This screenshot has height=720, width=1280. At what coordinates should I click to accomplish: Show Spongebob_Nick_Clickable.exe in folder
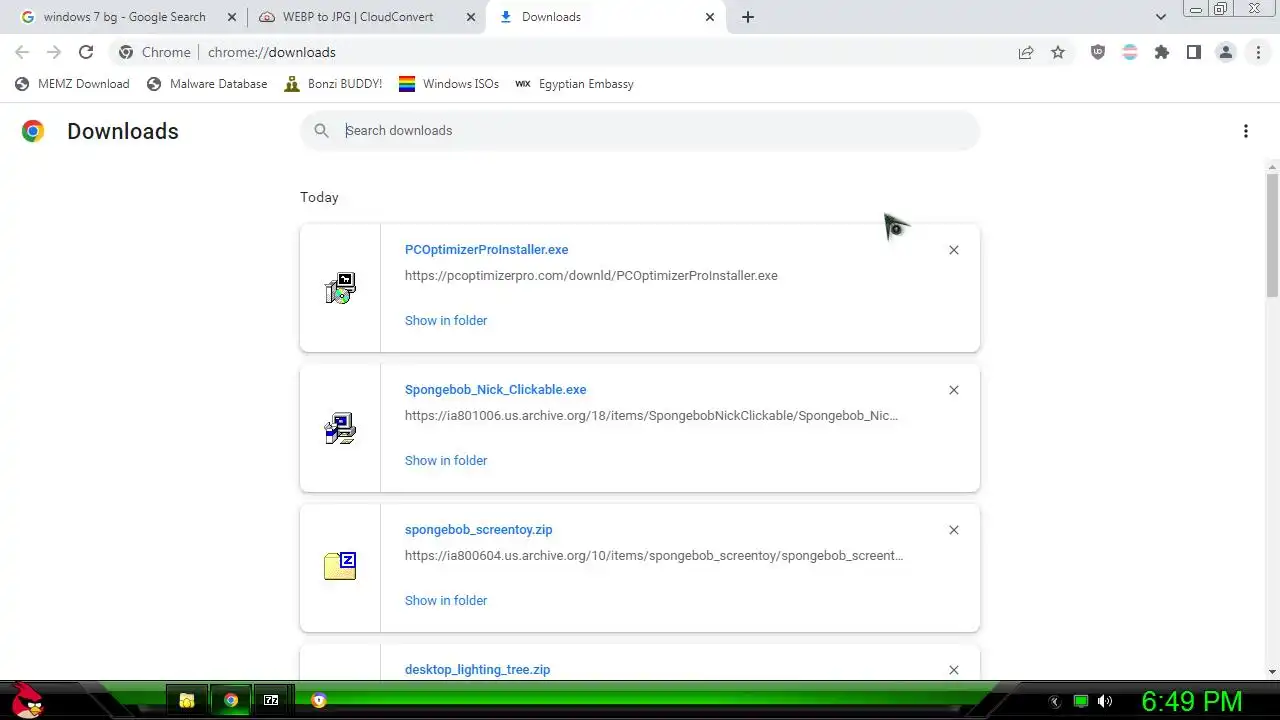[446, 461]
